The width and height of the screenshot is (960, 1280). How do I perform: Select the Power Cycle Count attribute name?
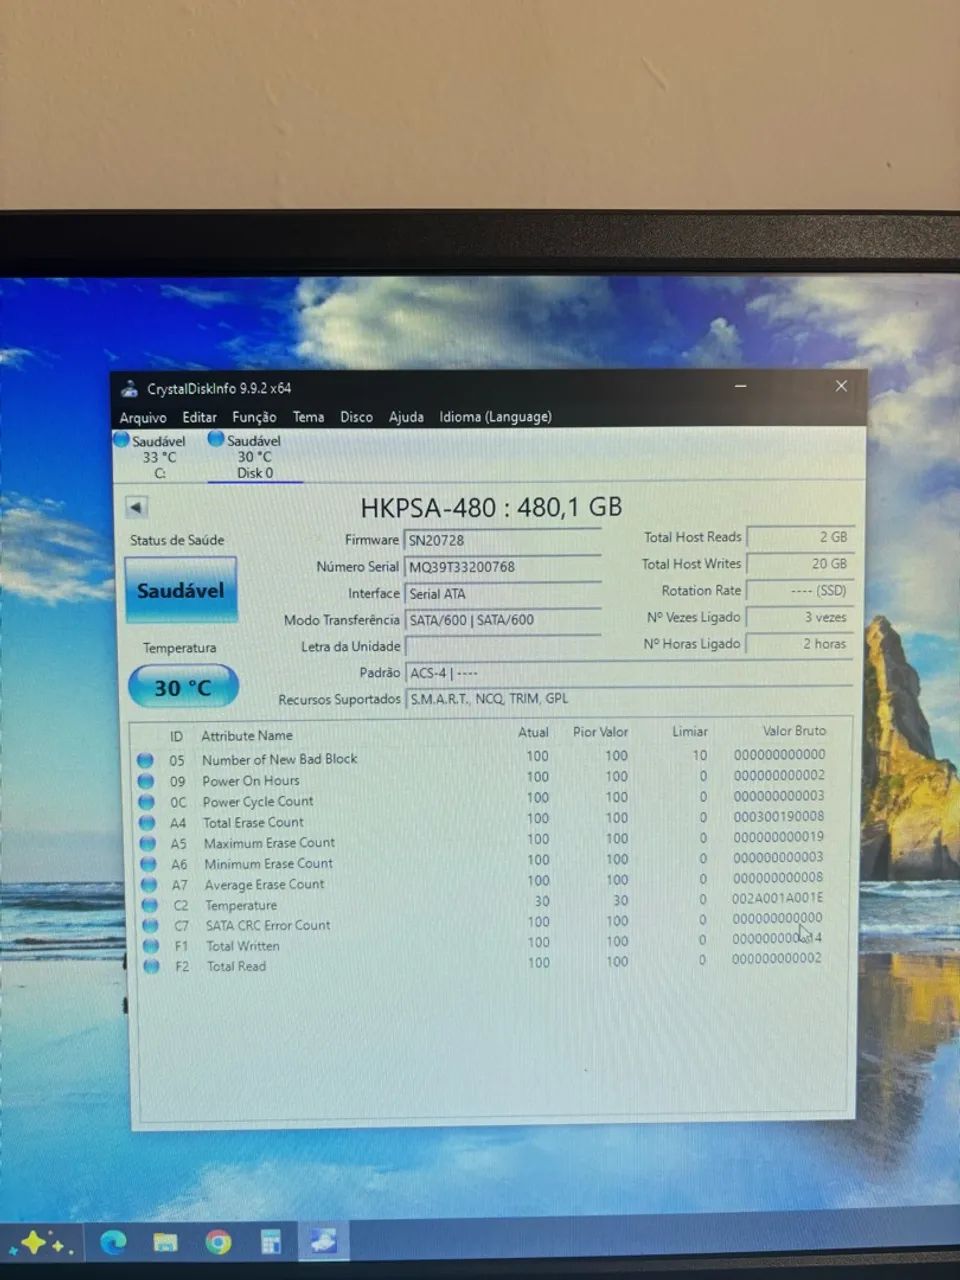257,802
